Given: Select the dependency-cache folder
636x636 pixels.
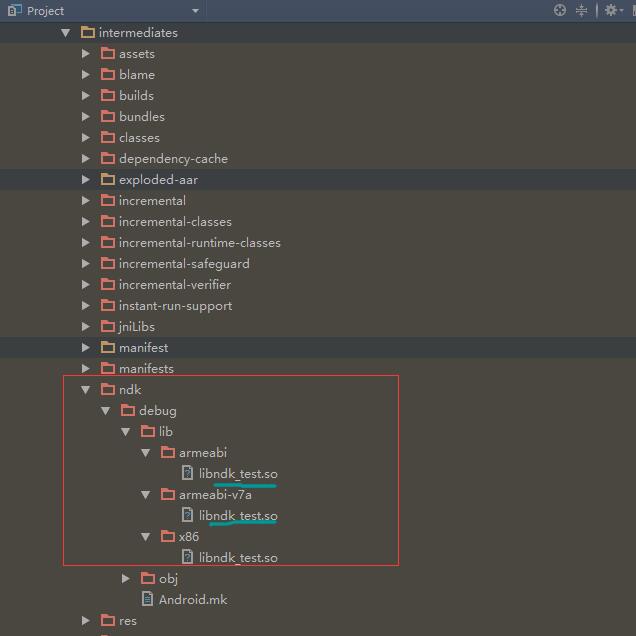Looking at the screenshot, I should (x=173, y=159).
